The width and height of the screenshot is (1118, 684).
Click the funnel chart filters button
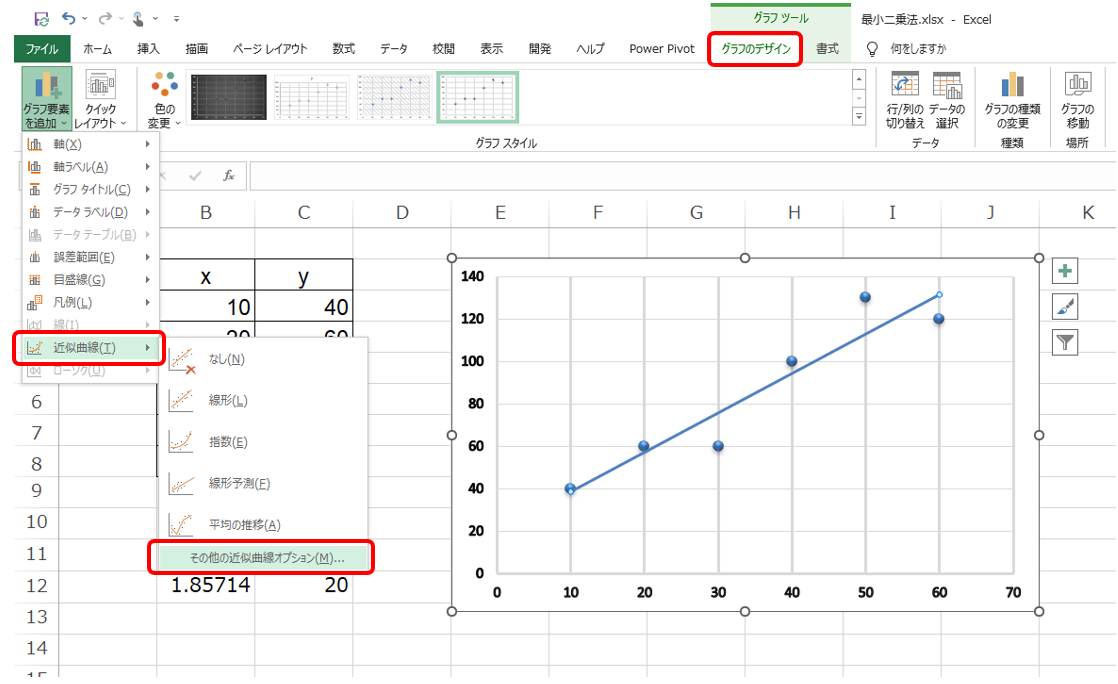pyautogui.click(x=1065, y=342)
